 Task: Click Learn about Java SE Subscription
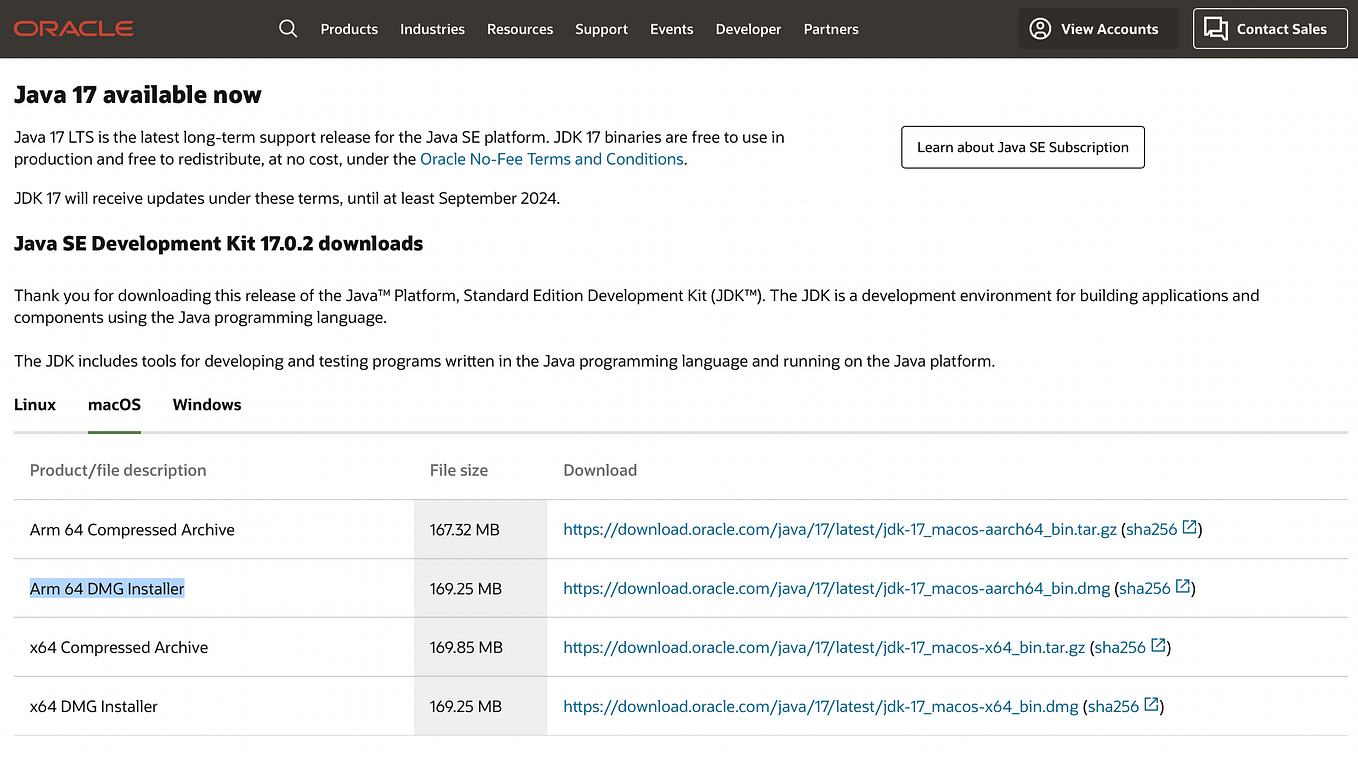click(x=1022, y=146)
